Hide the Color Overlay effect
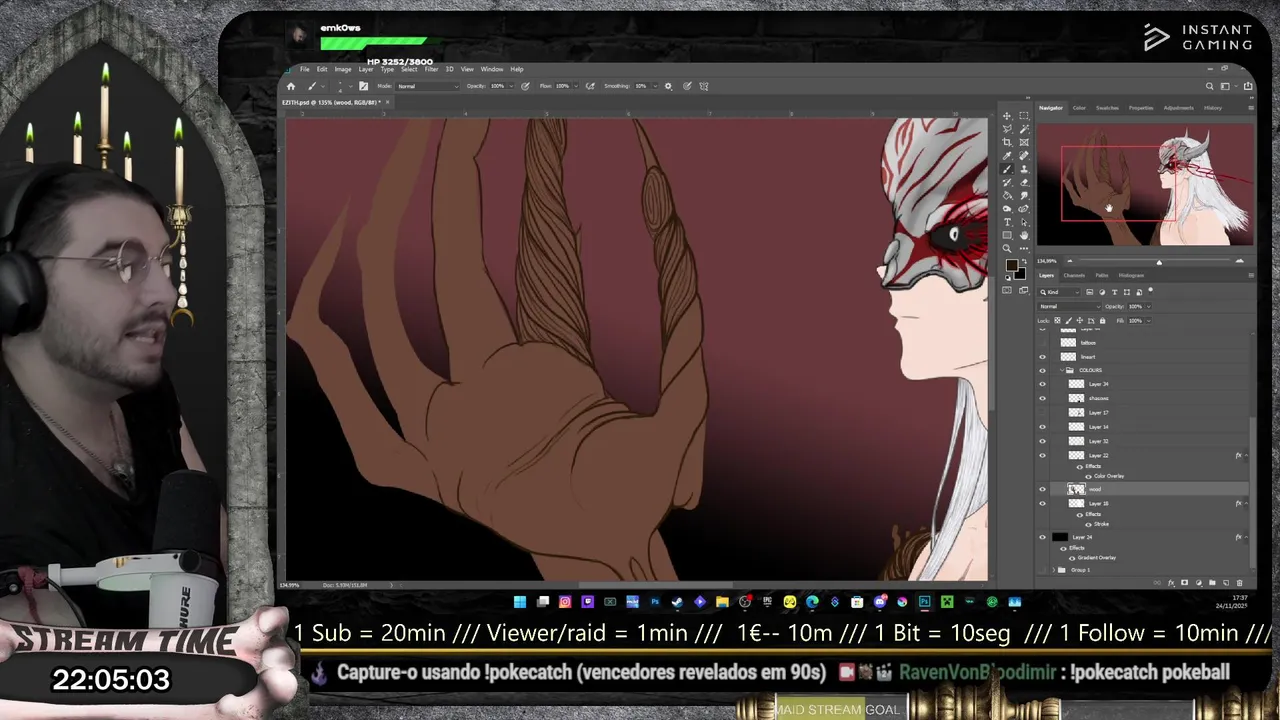 1088,477
